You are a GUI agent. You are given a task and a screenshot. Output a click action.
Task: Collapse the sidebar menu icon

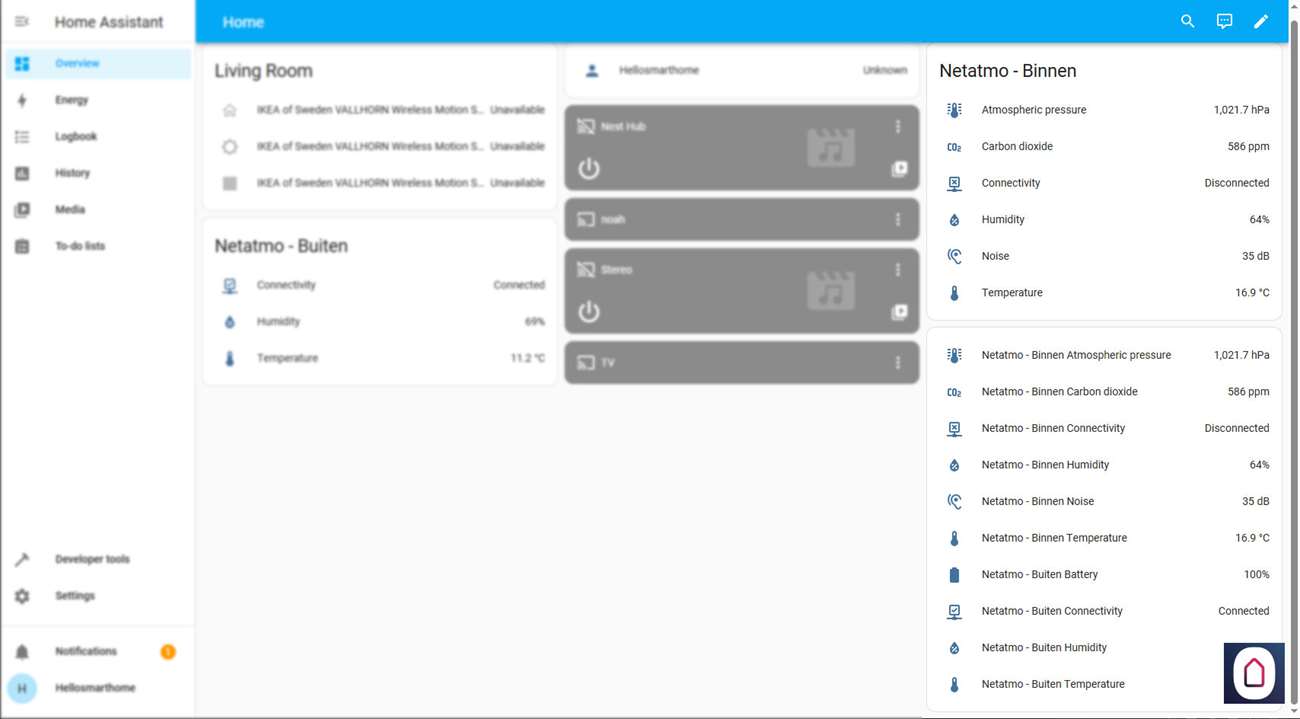pyautogui.click(x=22, y=21)
